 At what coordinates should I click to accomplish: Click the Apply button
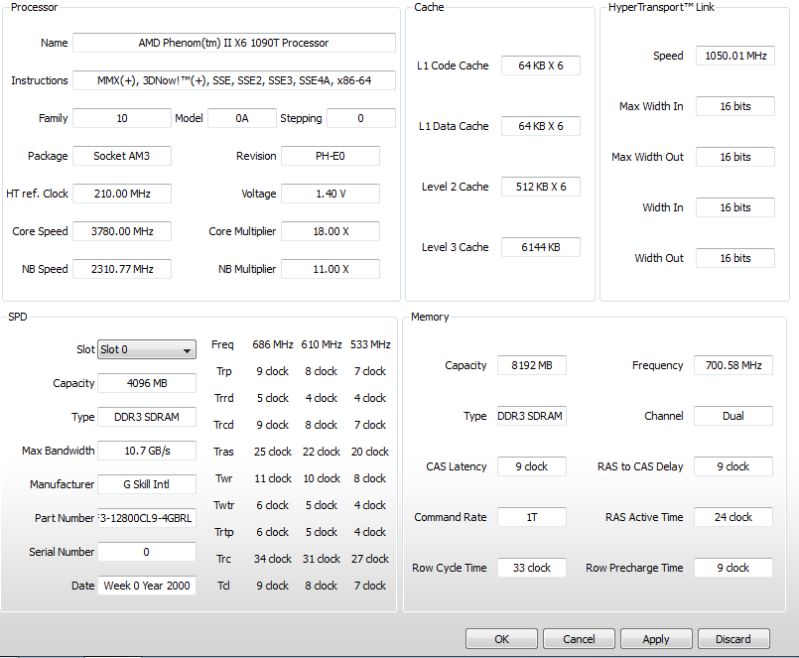point(656,639)
